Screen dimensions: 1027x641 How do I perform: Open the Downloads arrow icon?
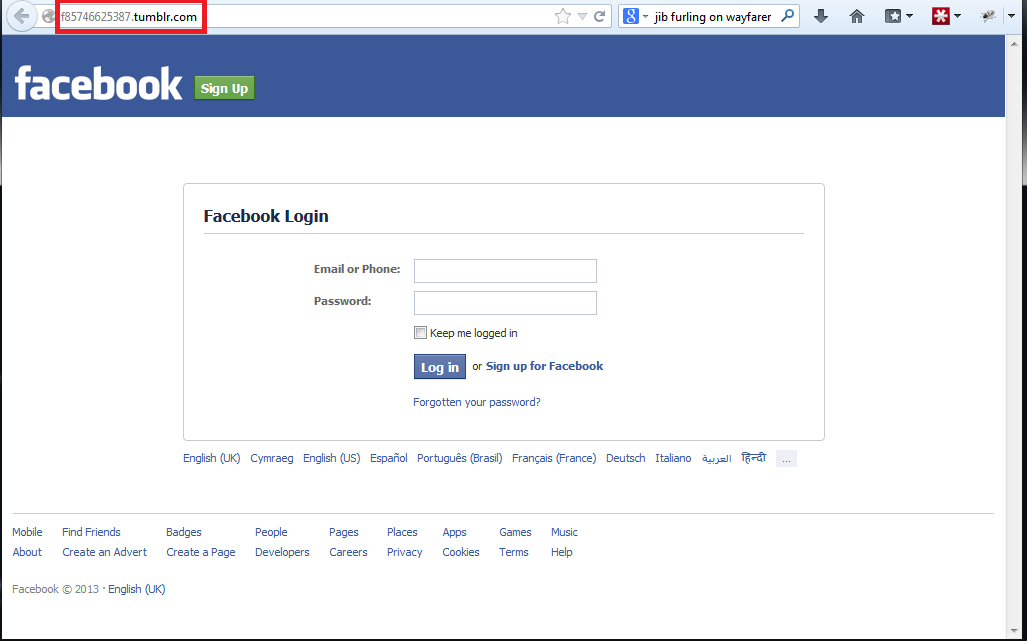(821, 16)
